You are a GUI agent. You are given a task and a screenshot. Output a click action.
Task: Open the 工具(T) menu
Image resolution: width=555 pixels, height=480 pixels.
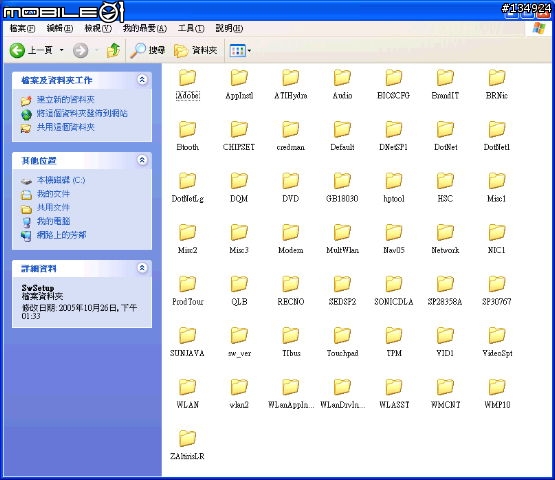(x=191, y=28)
